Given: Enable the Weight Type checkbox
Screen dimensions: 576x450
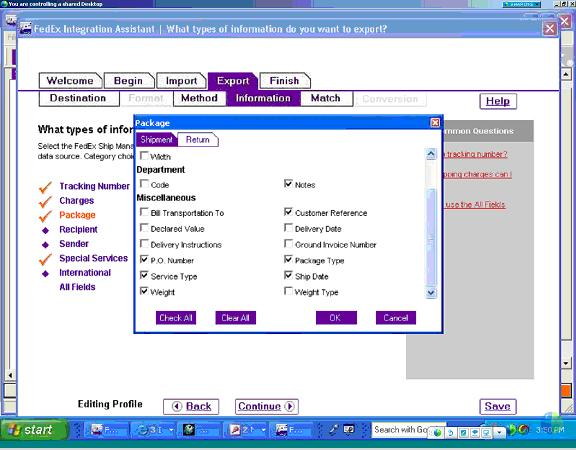Looking at the screenshot, I should click(288, 291).
